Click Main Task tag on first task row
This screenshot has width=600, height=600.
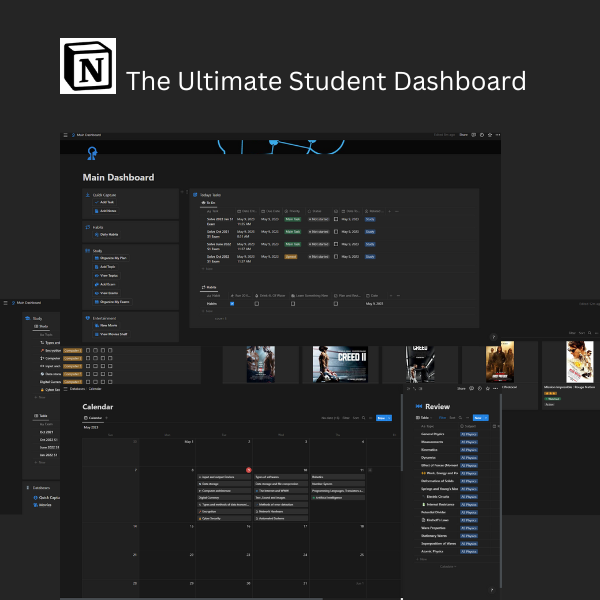pyautogui.click(x=293, y=219)
